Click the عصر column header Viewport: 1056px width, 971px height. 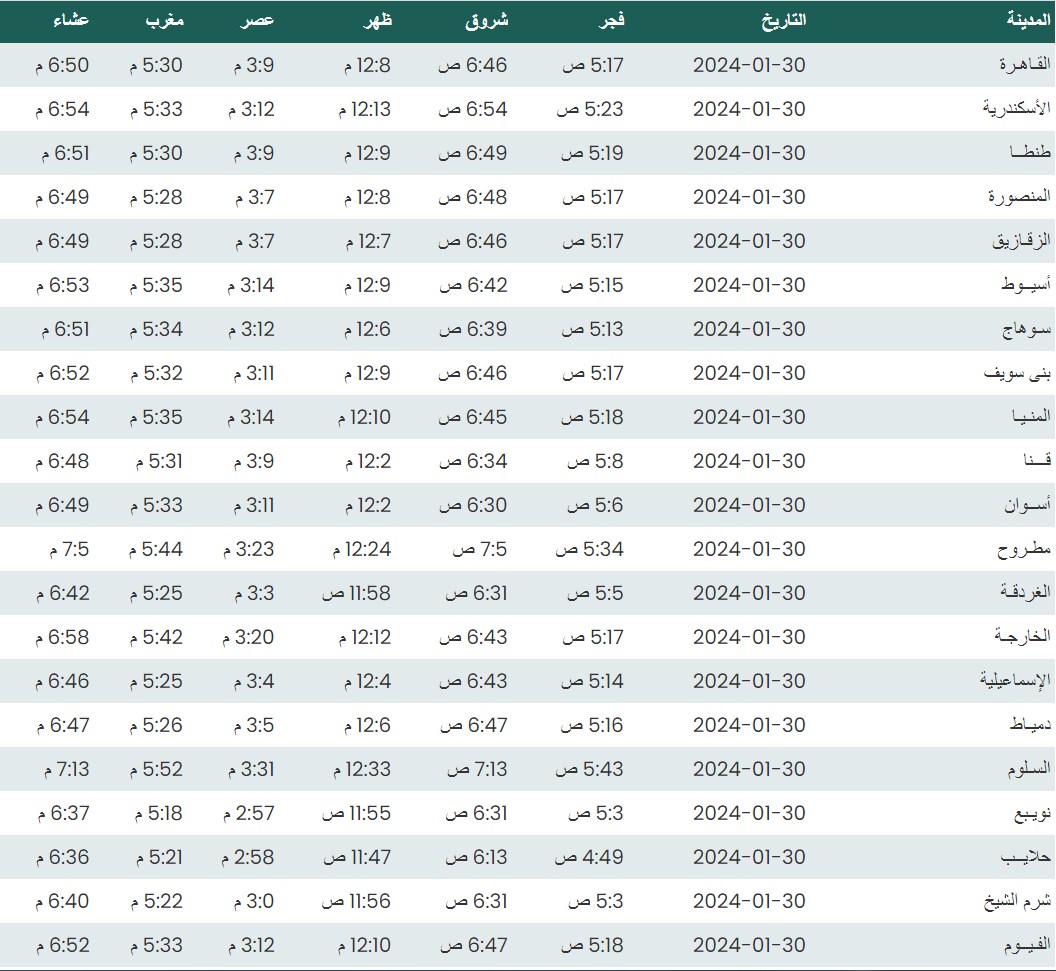tap(257, 20)
